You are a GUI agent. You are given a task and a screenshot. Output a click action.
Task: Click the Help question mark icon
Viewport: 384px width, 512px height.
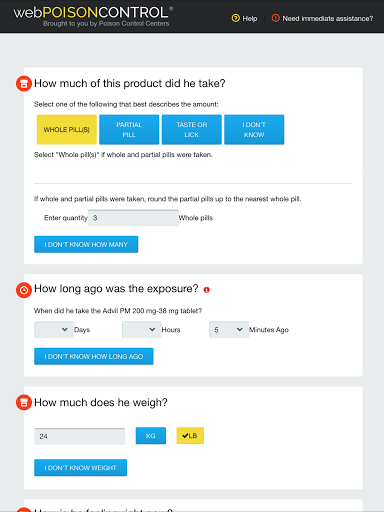tap(235, 18)
